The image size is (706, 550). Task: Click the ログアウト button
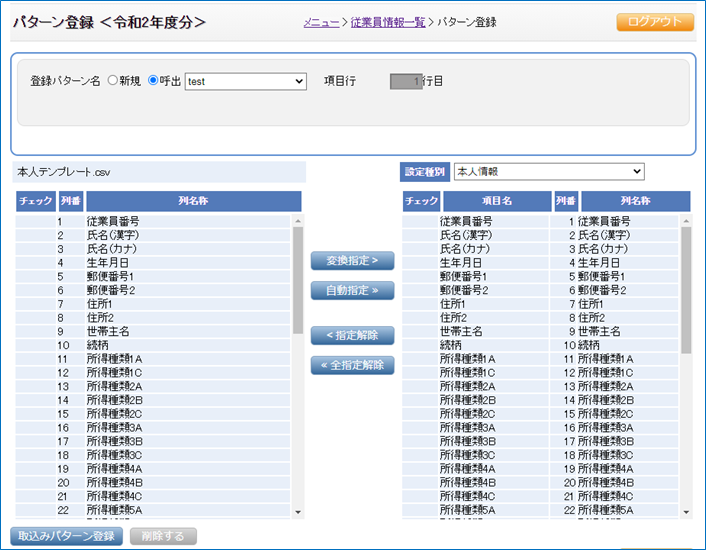655,22
